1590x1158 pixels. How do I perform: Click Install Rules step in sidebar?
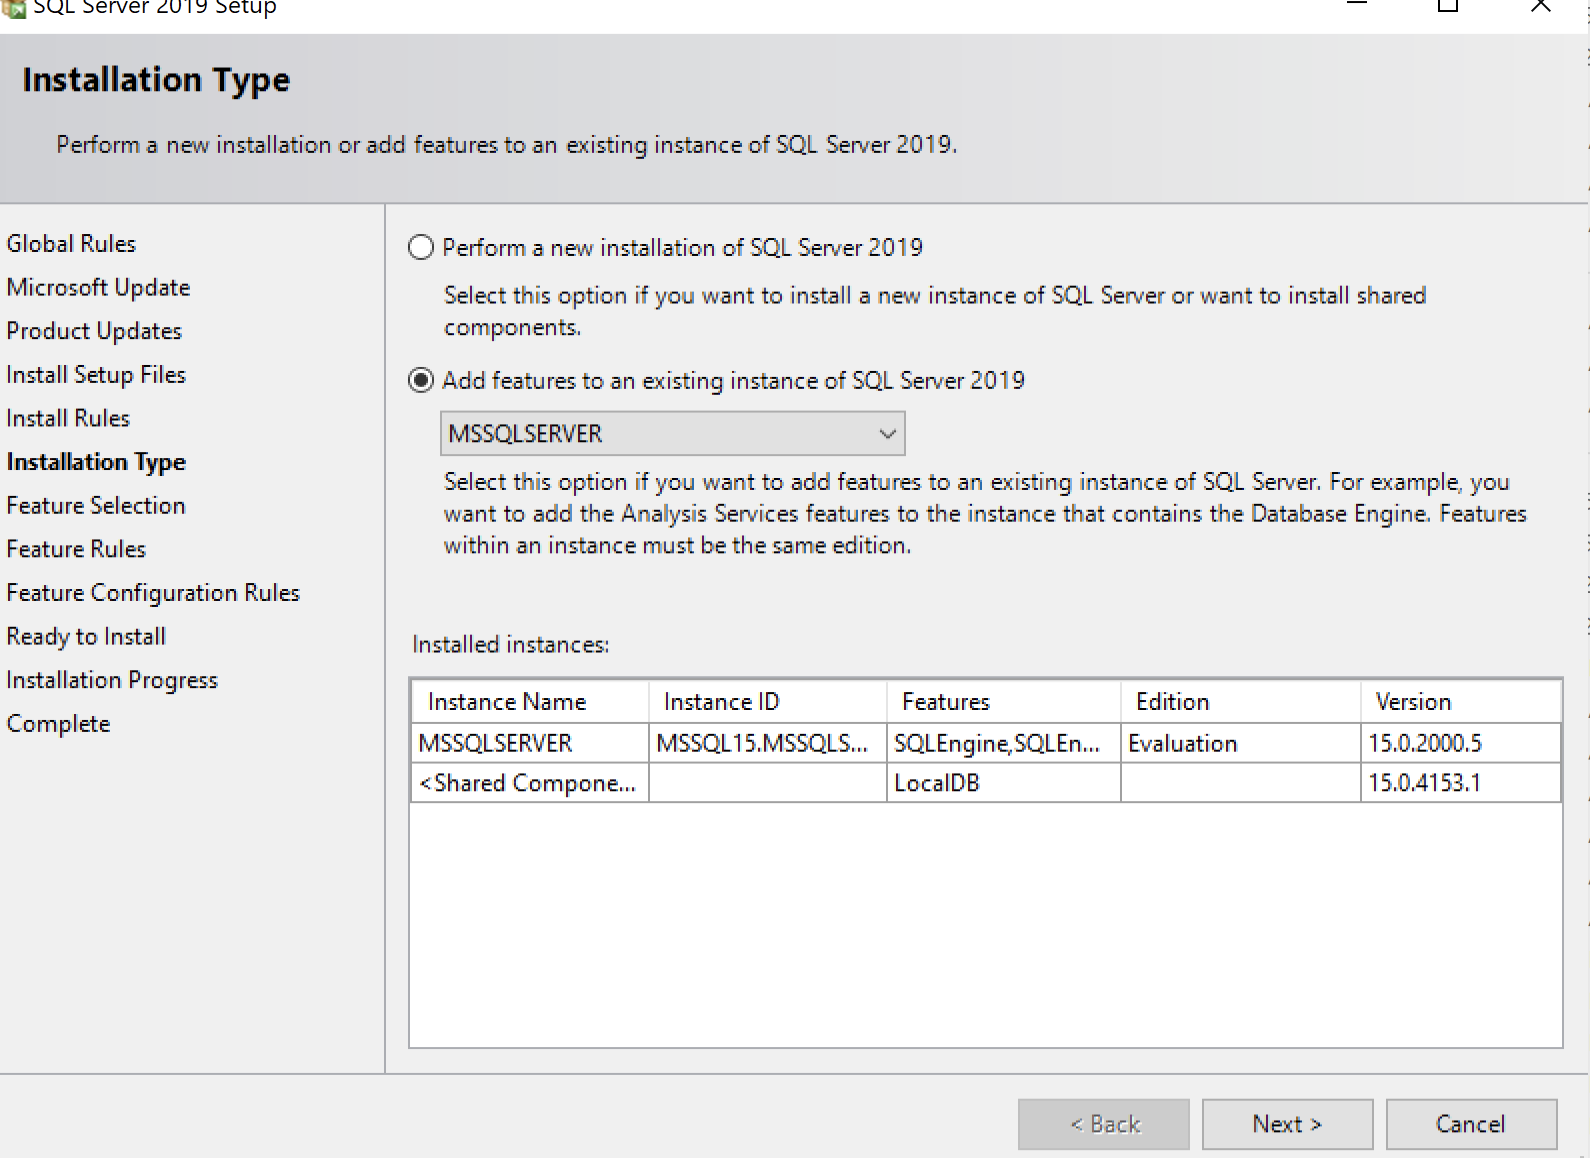pos(68,418)
